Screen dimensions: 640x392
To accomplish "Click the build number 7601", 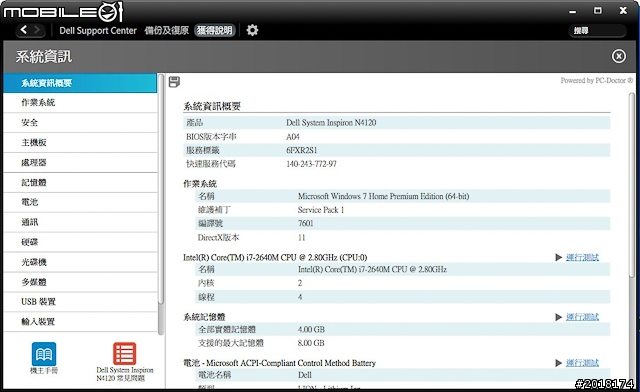I will click(305, 223).
